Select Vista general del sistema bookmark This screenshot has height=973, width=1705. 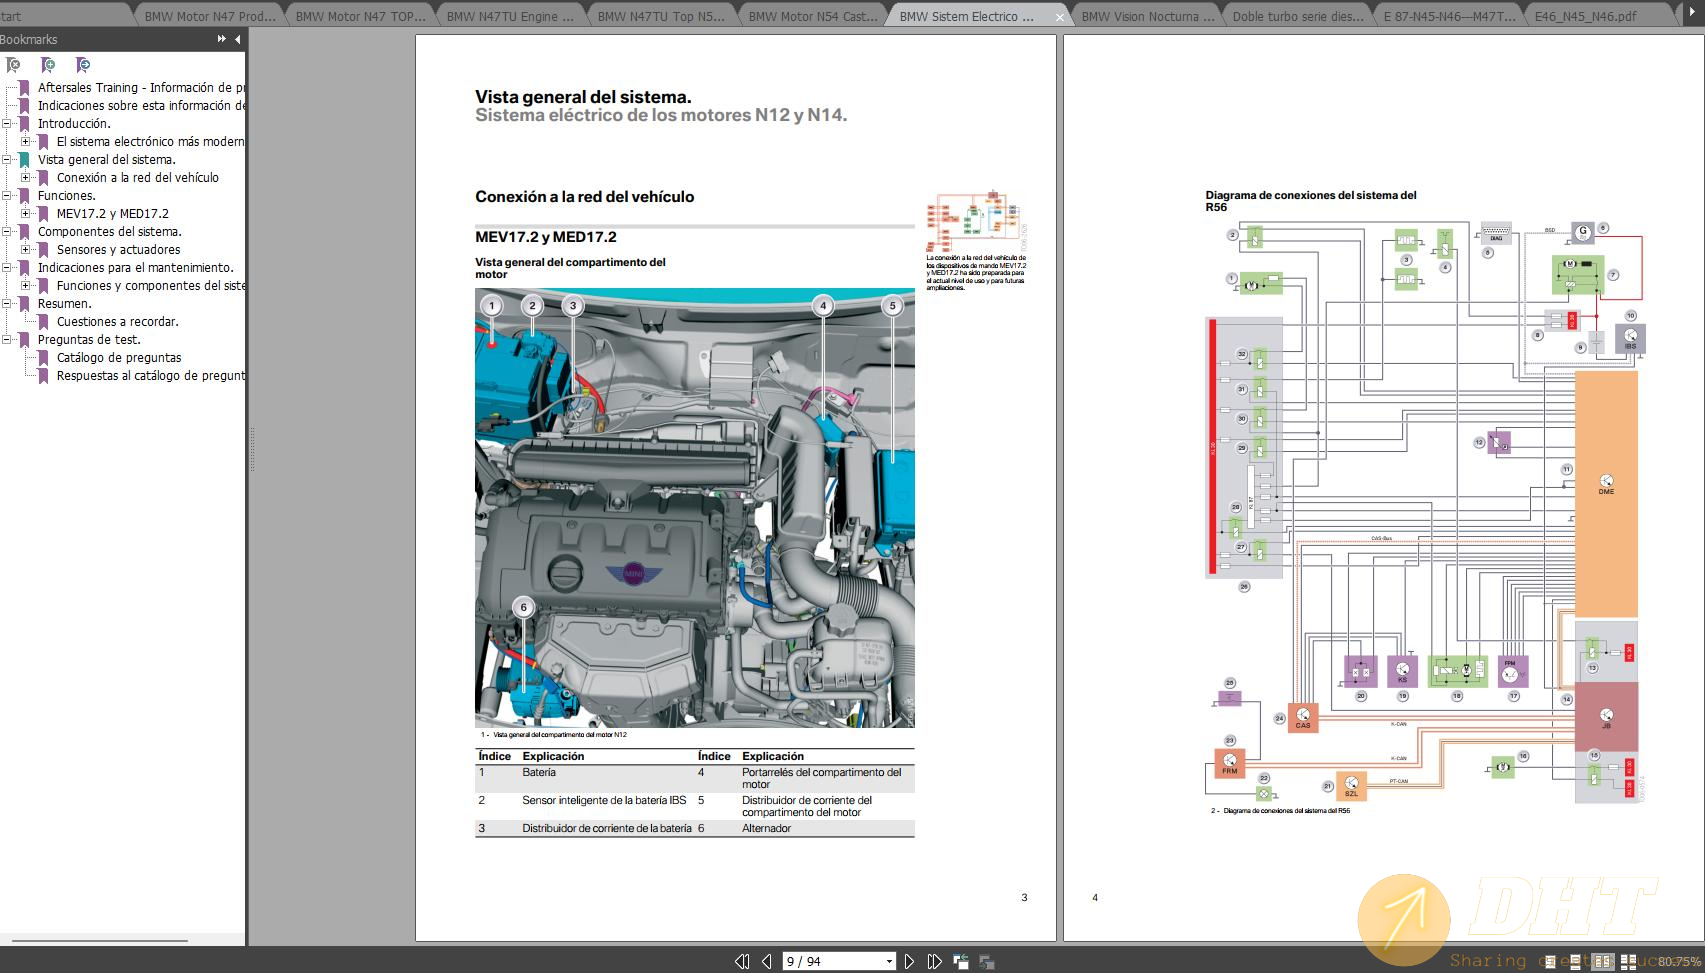[106, 160]
